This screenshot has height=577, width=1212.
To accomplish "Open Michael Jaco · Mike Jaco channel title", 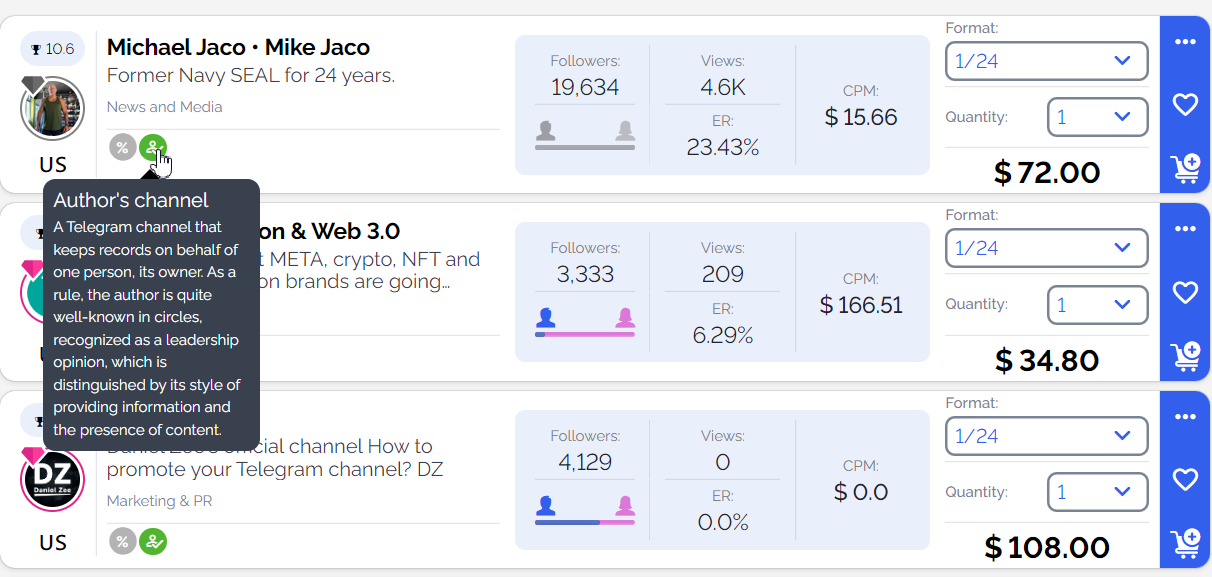I will coord(238,47).
